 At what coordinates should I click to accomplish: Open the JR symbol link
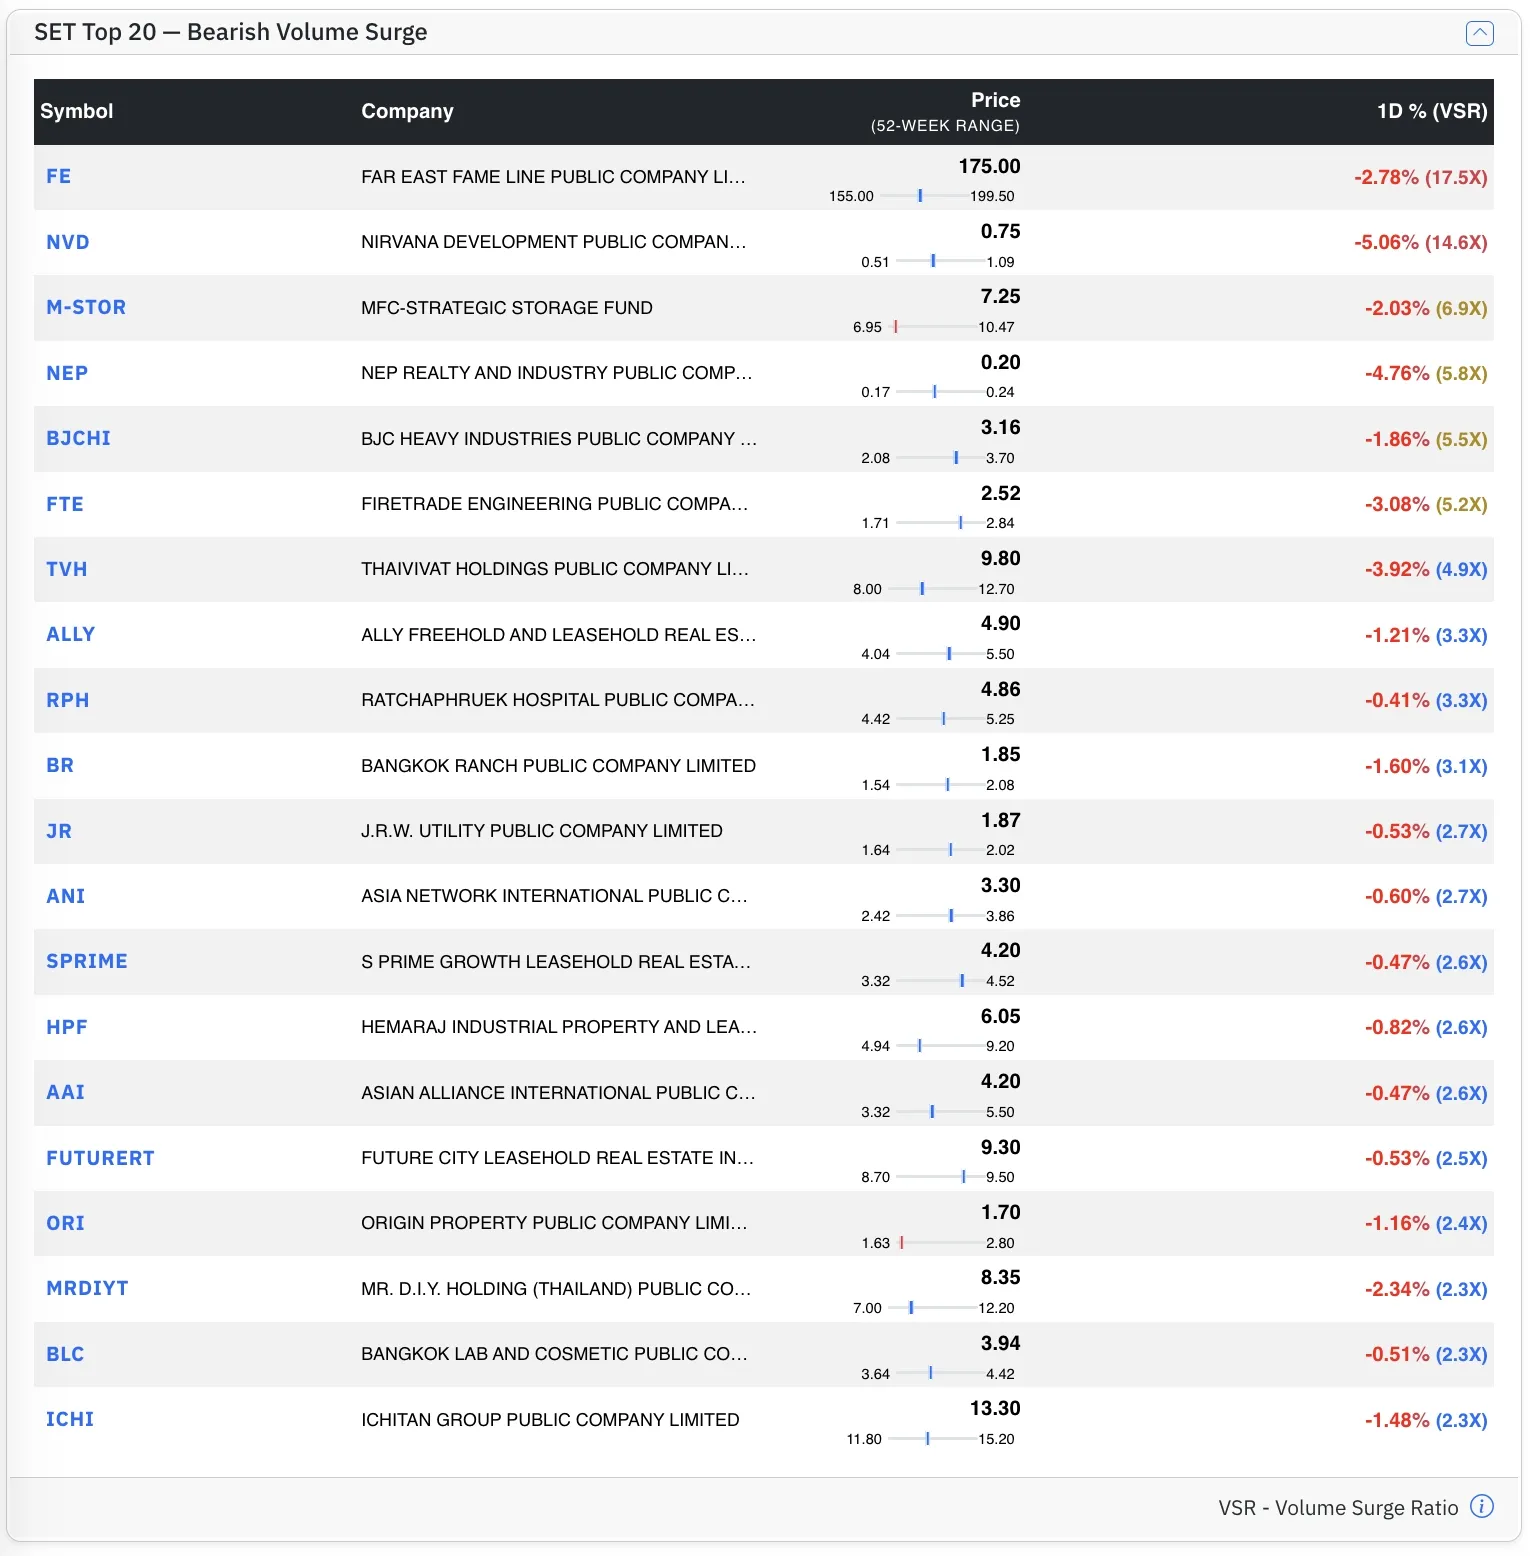pyautogui.click(x=59, y=831)
